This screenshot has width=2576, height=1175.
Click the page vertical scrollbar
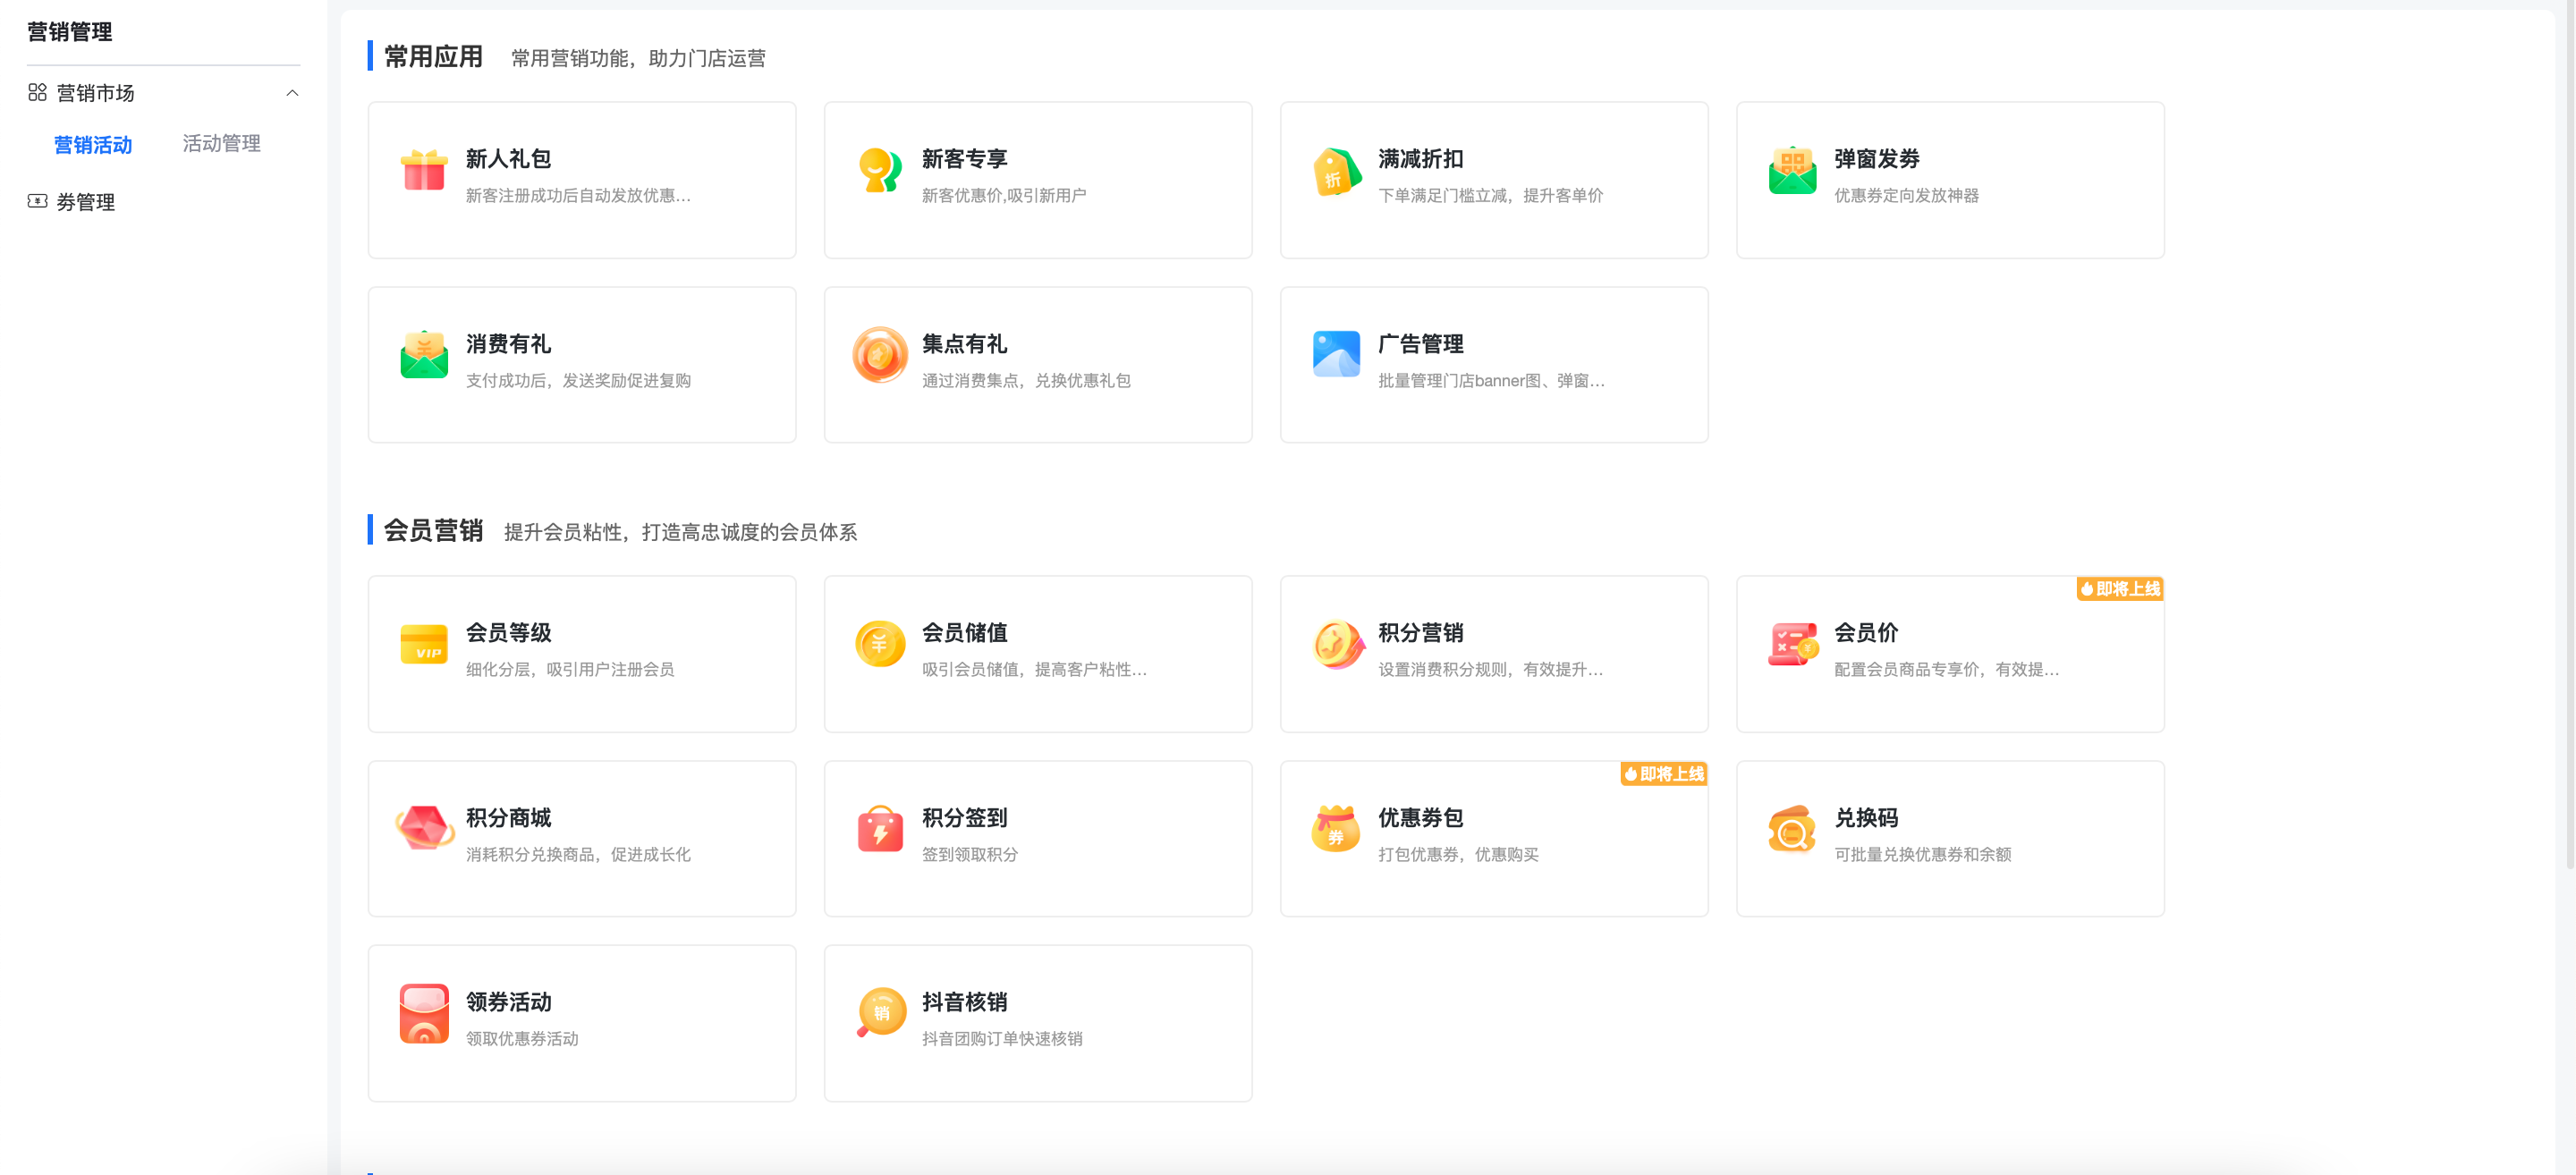pos(2568,430)
